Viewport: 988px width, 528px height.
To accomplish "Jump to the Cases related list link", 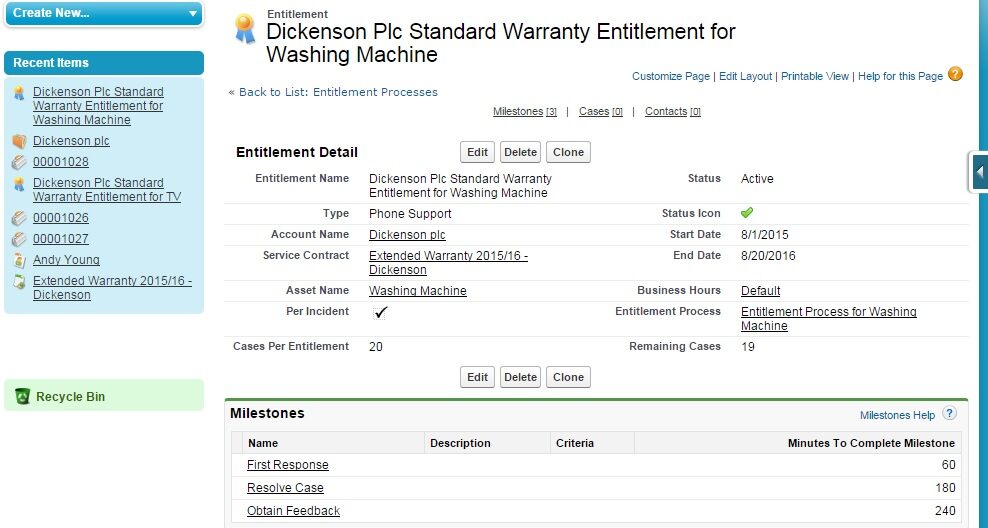I will point(594,111).
